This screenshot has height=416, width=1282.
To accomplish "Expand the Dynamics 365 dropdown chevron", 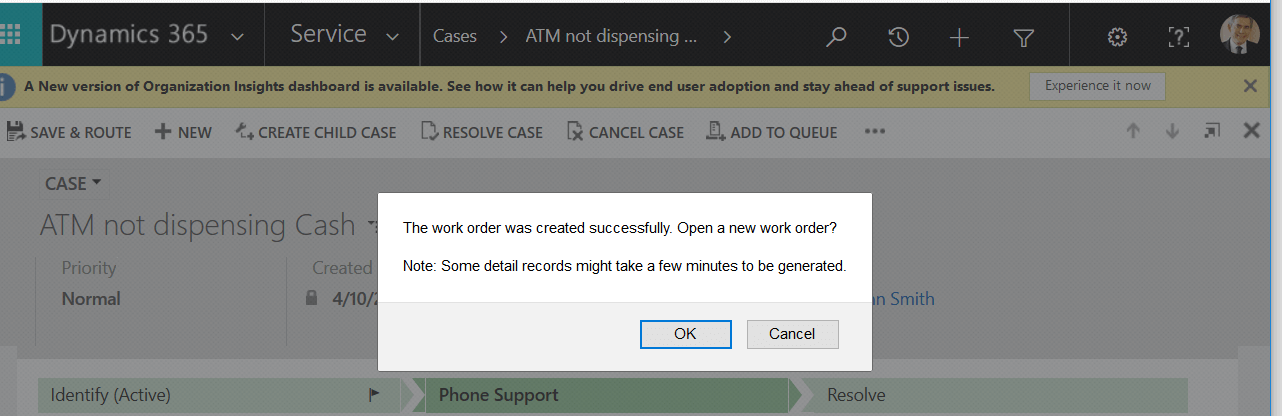I will (237, 36).
